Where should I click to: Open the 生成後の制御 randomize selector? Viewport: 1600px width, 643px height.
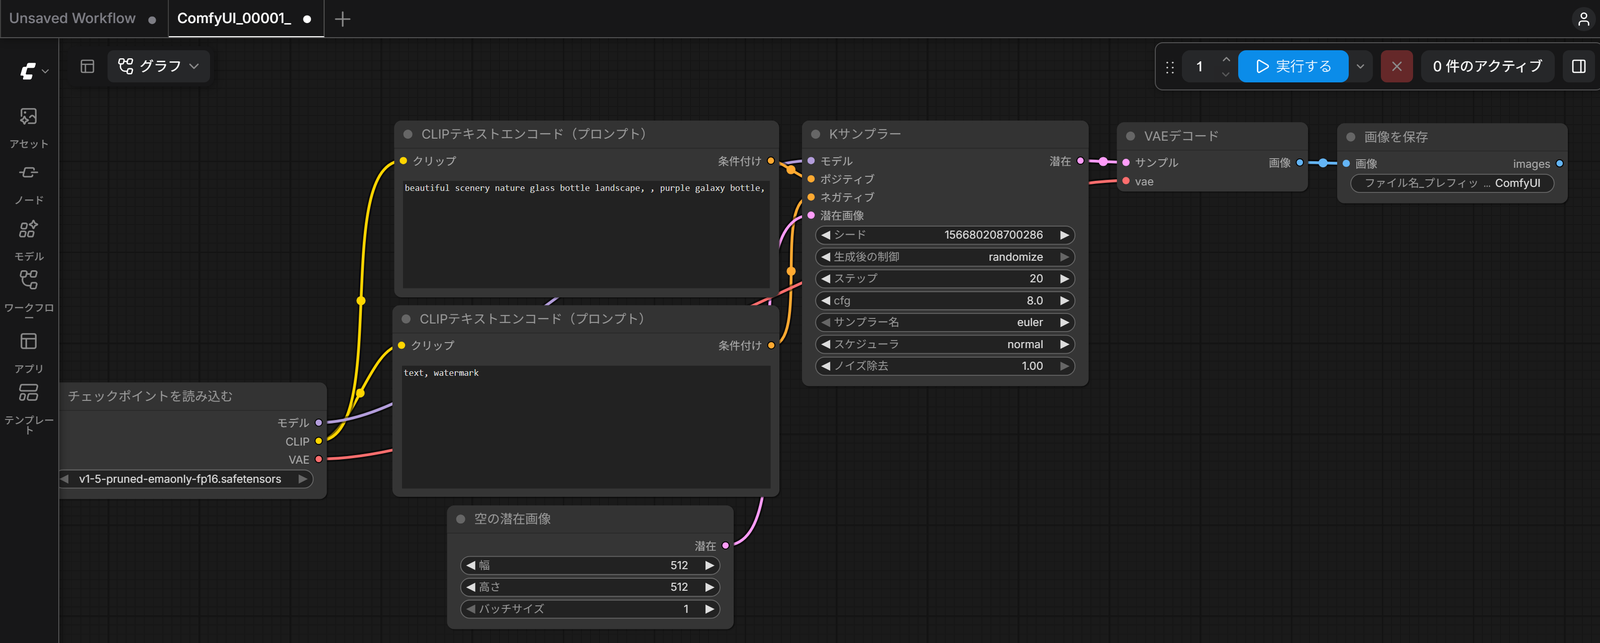point(945,257)
